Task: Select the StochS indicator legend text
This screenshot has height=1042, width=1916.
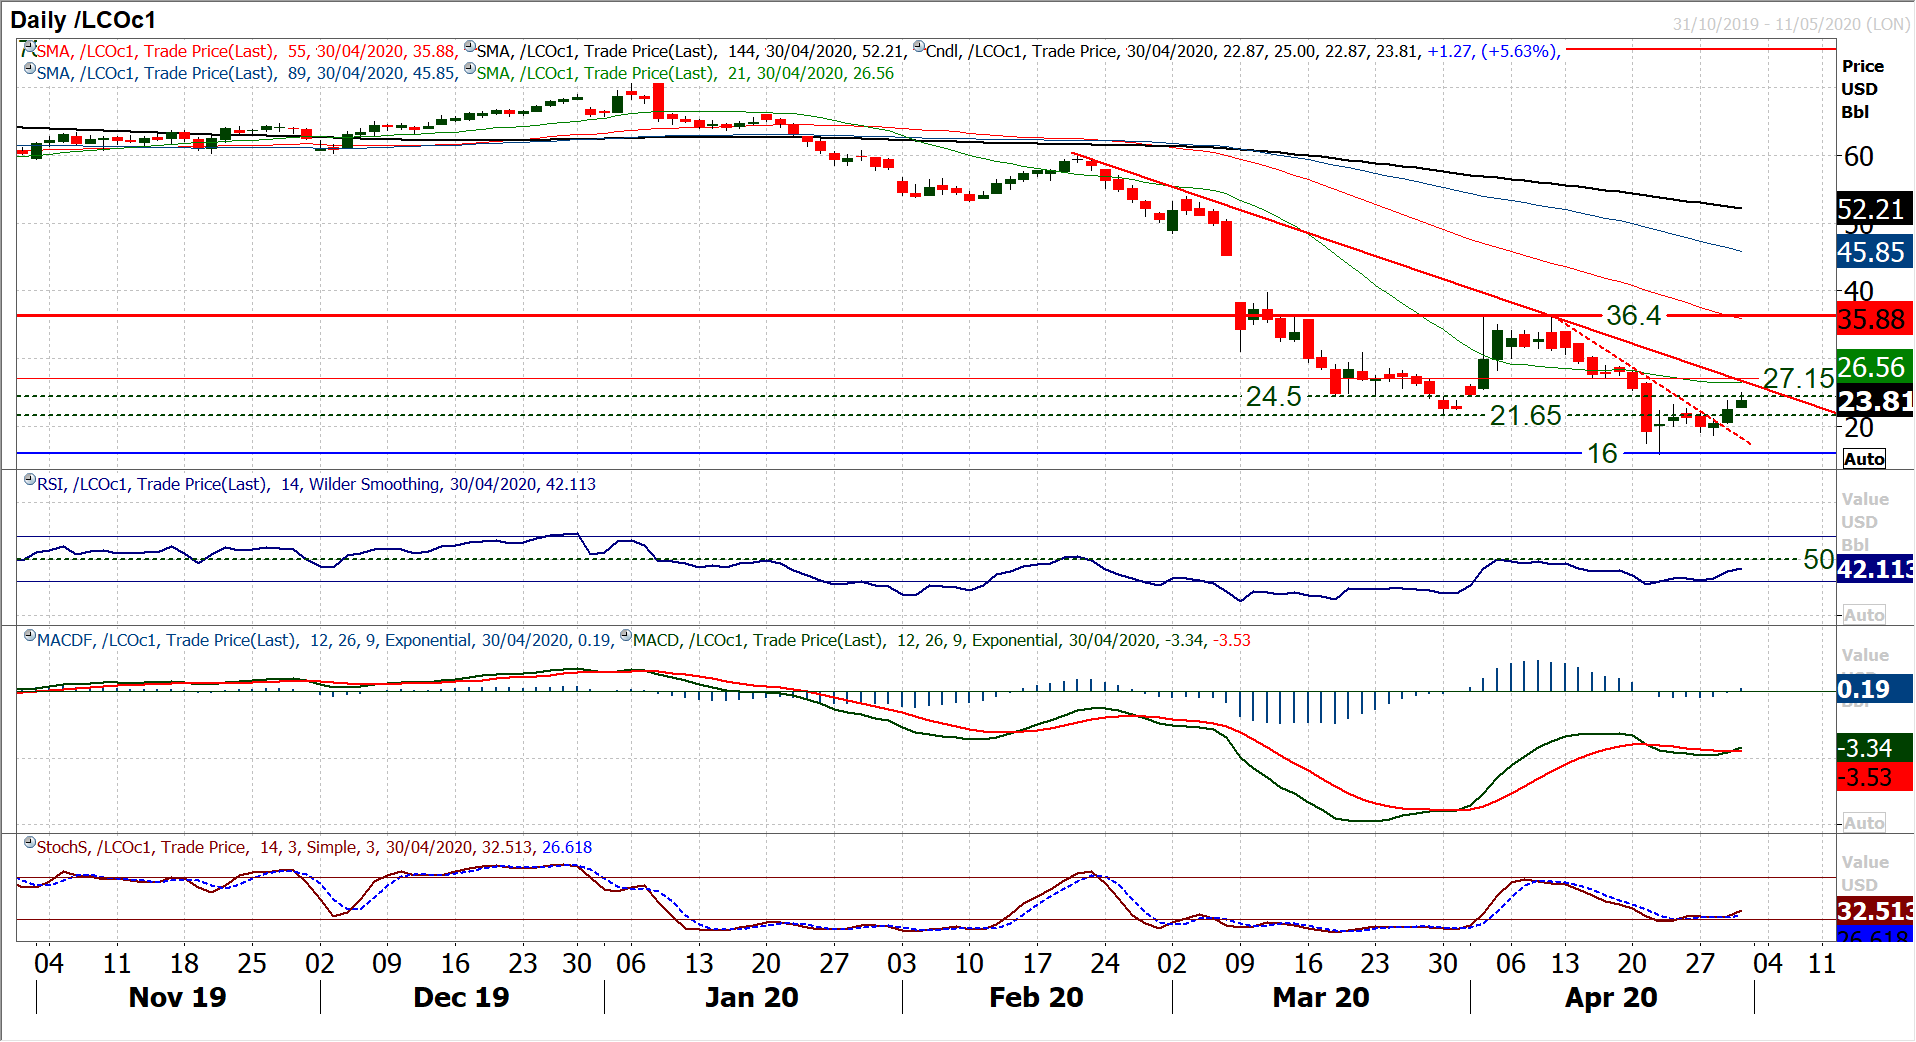Action: tap(314, 847)
